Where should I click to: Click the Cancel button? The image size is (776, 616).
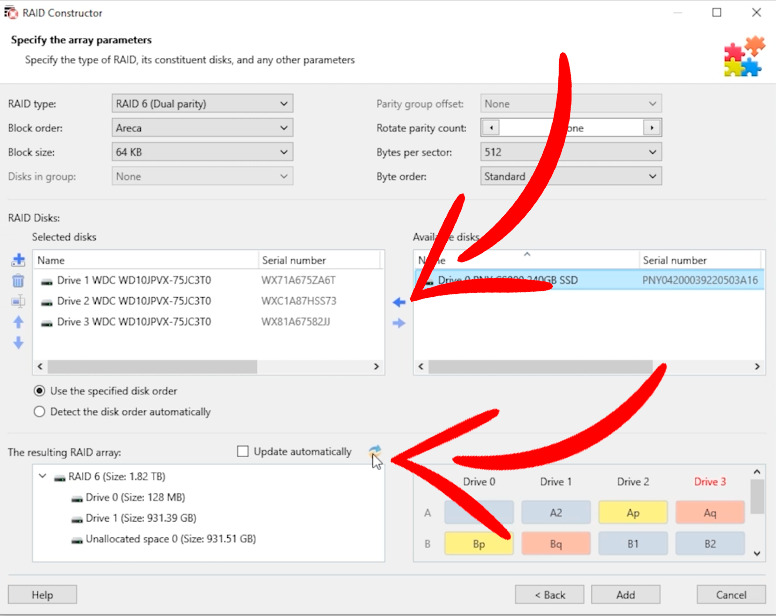(731, 595)
